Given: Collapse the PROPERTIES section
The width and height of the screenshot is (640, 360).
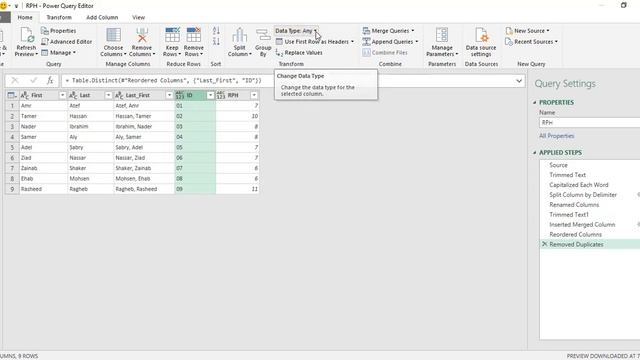Looking at the screenshot, I should coord(535,102).
